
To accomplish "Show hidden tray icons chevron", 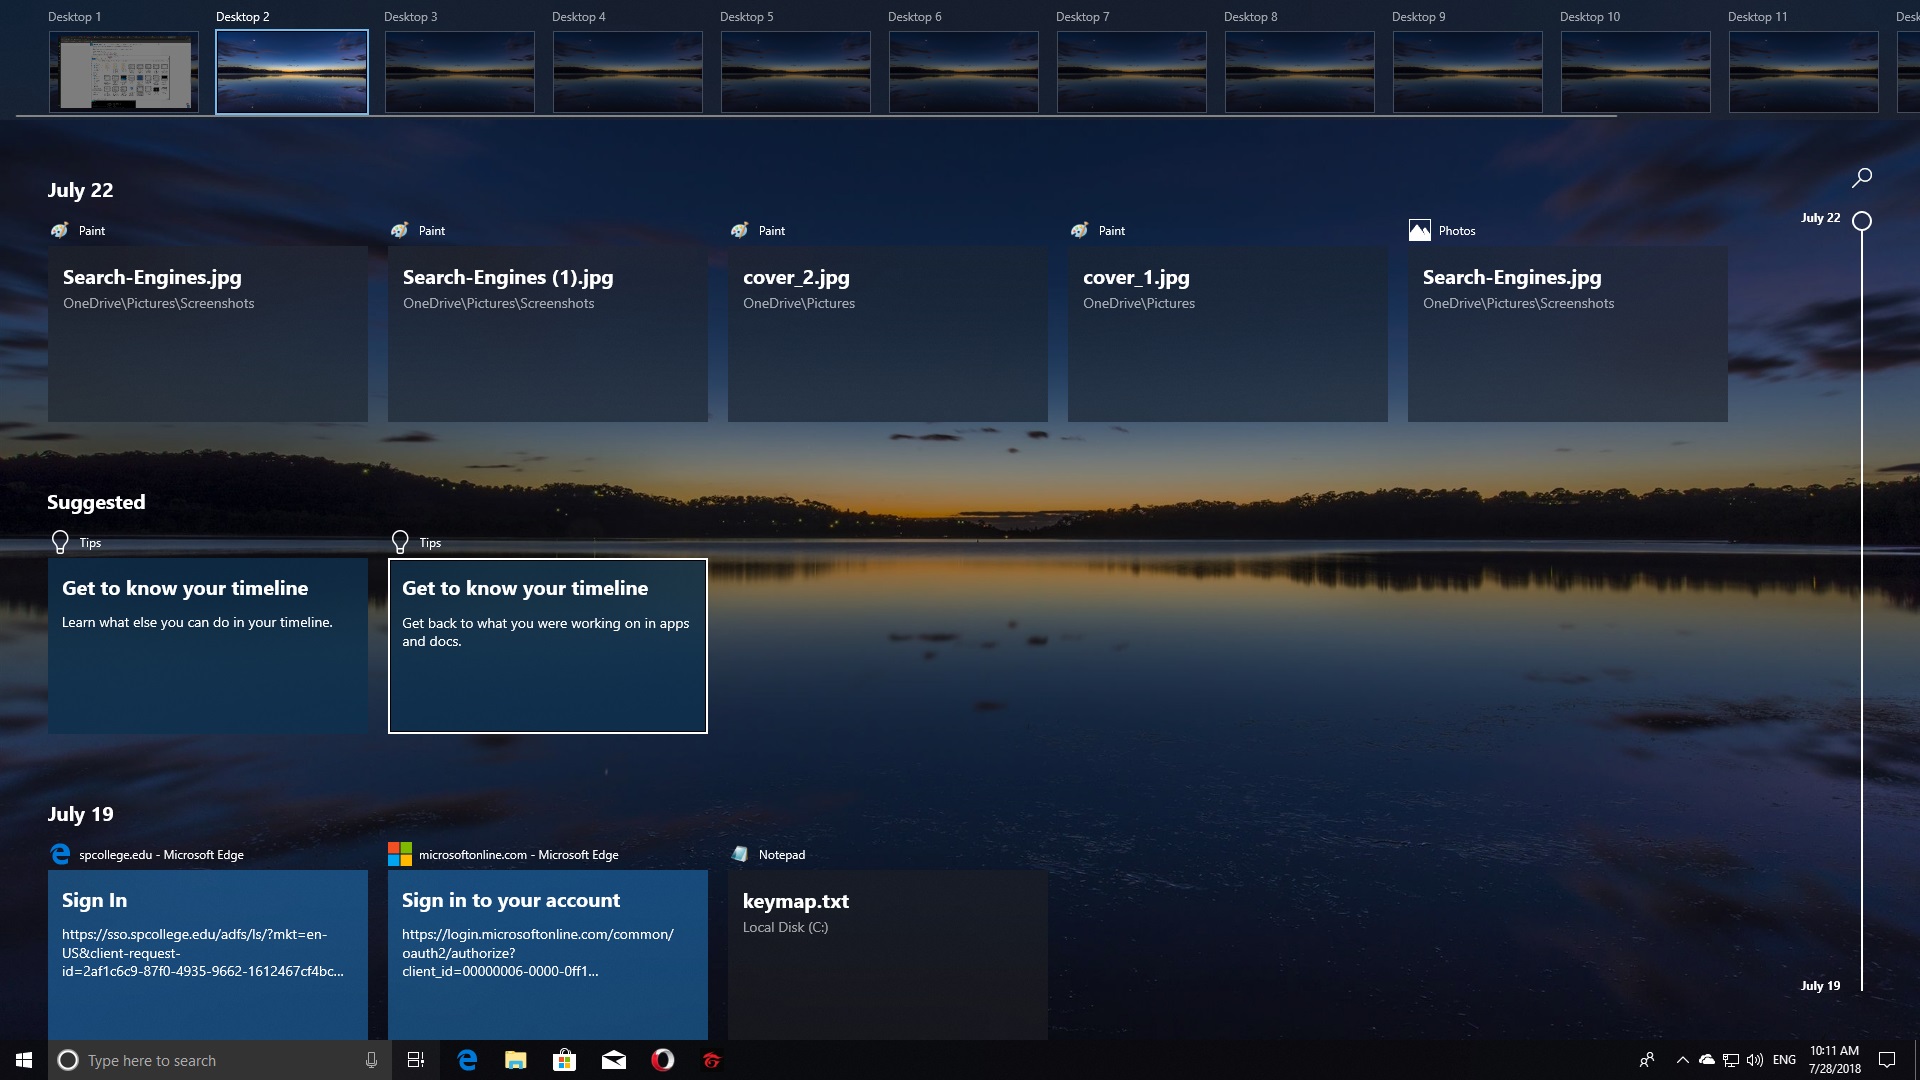I will 1683,1060.
